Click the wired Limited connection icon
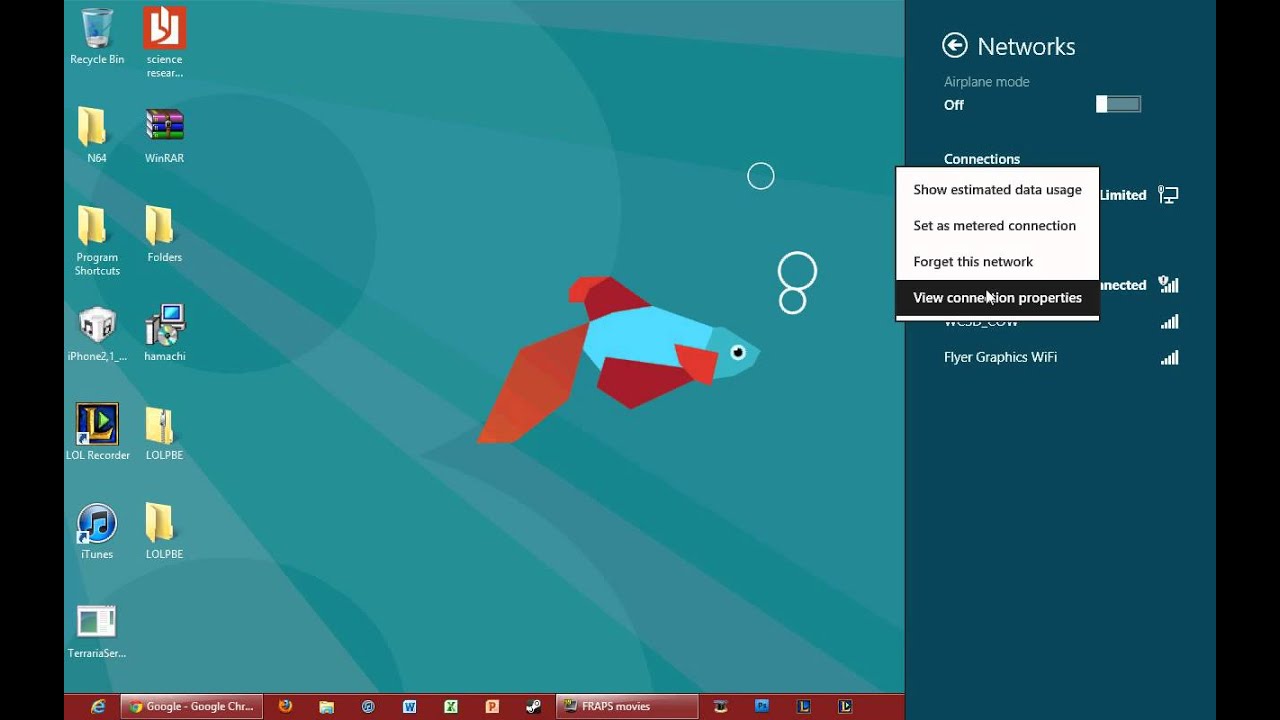The width and height of the screenshot is (1280, 720). tap(1167, 195)
